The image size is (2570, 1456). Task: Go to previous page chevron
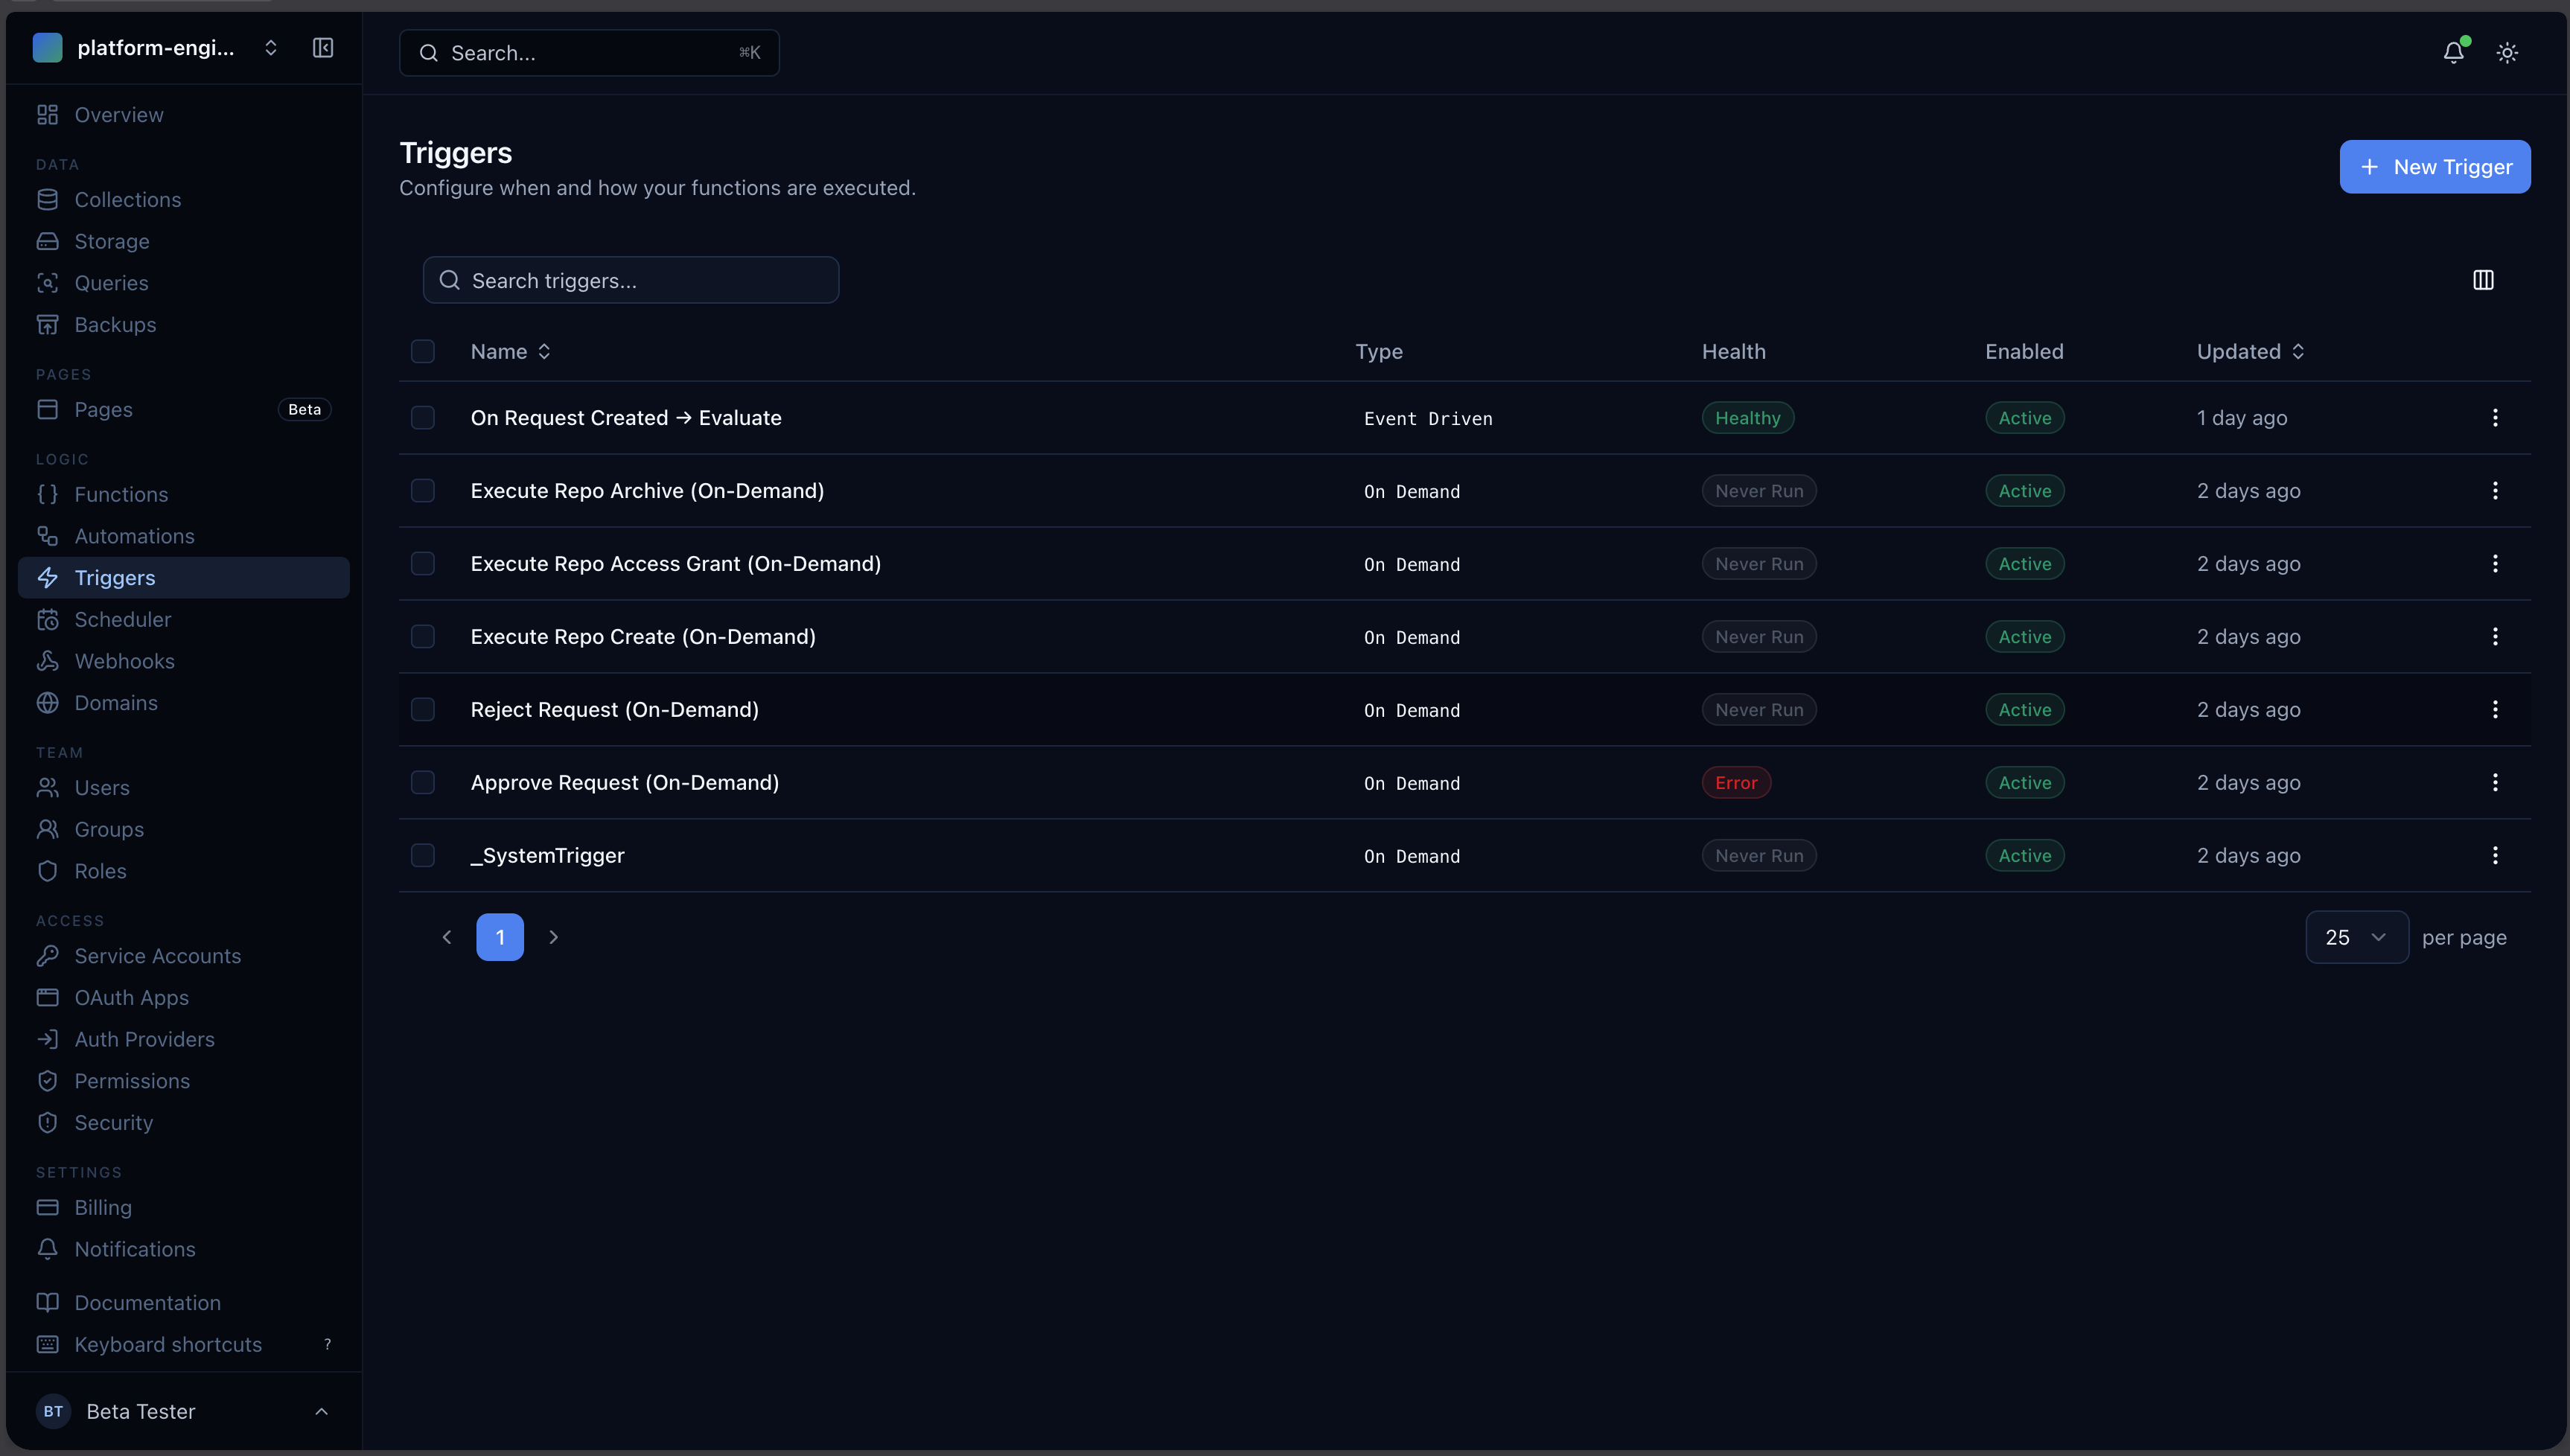[x=447, y=938]
